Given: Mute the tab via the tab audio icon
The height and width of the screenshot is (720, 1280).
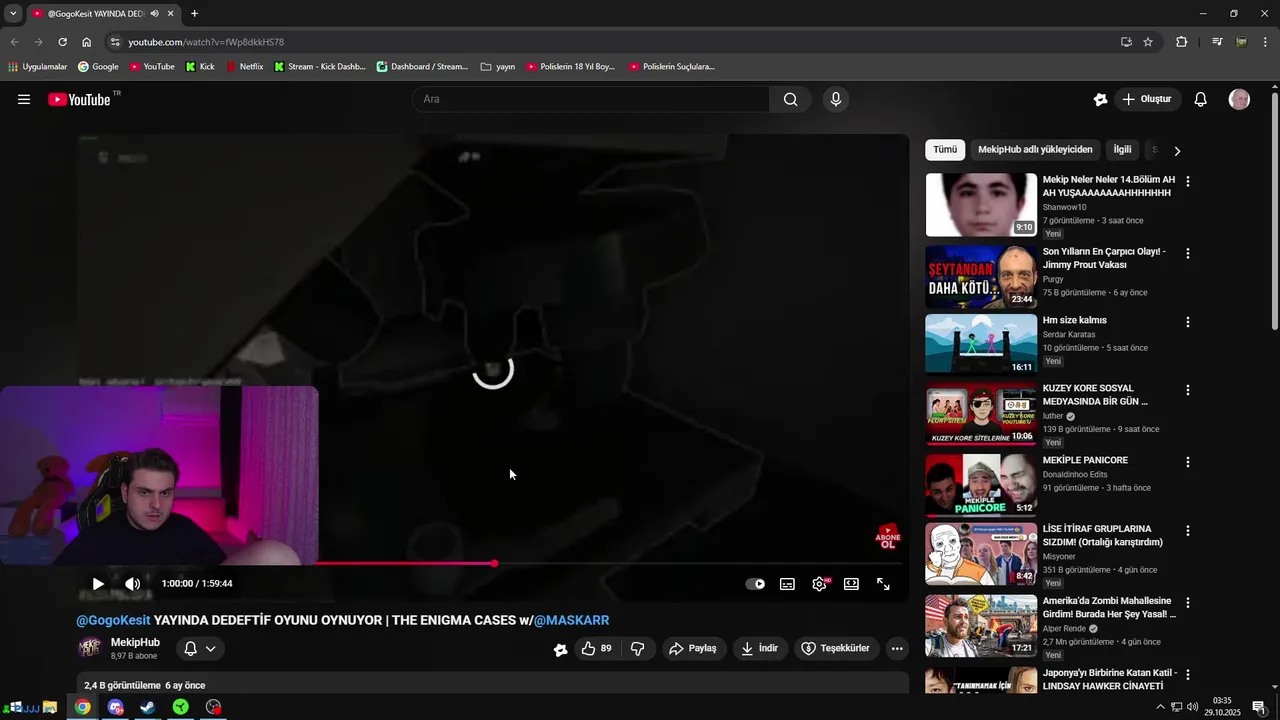Looking at the screenshot, I should [154, 14].
